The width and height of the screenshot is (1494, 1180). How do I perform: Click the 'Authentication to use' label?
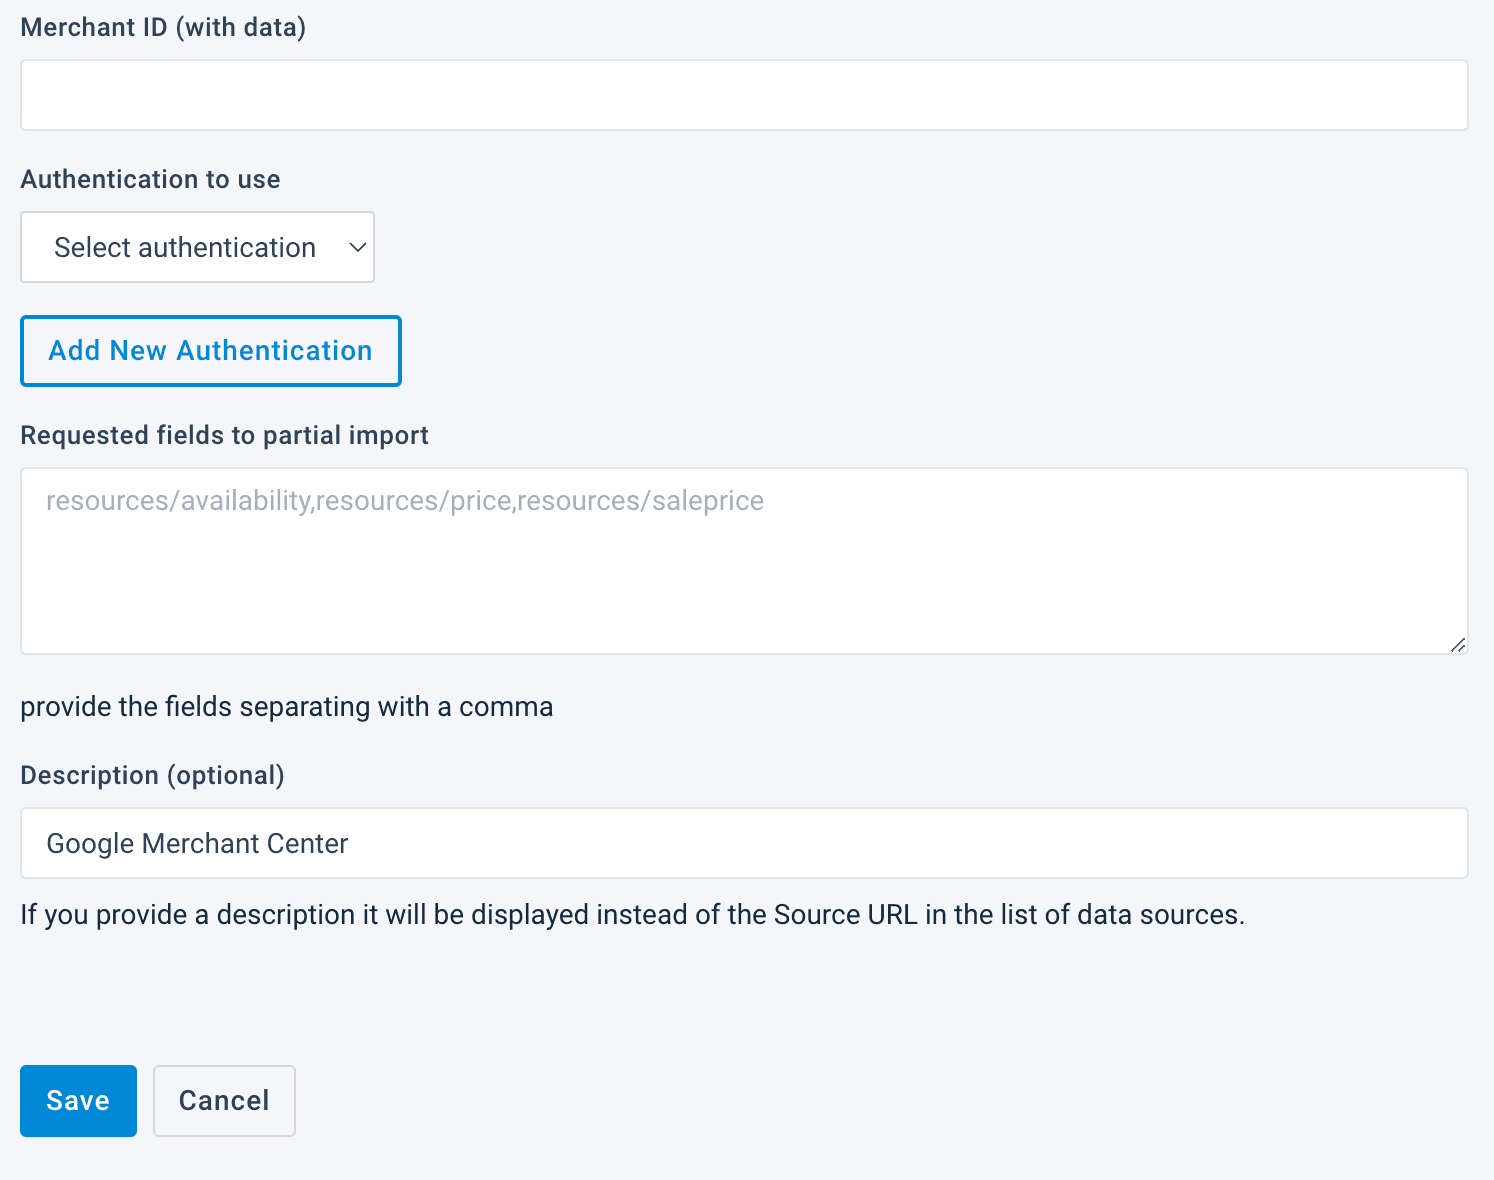pyautogui.click(x=150, y=179)
